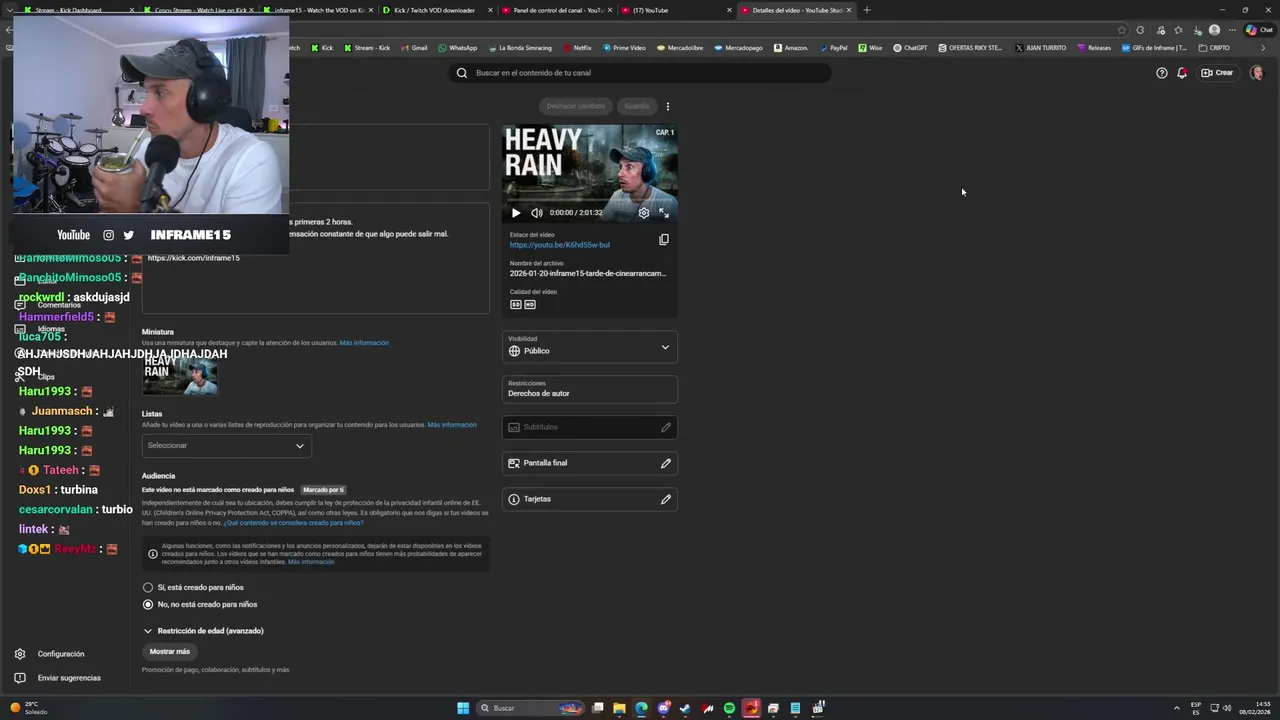Open Windows Start menu
Viewport: 1280px width, 720px height.
(463, 708)
